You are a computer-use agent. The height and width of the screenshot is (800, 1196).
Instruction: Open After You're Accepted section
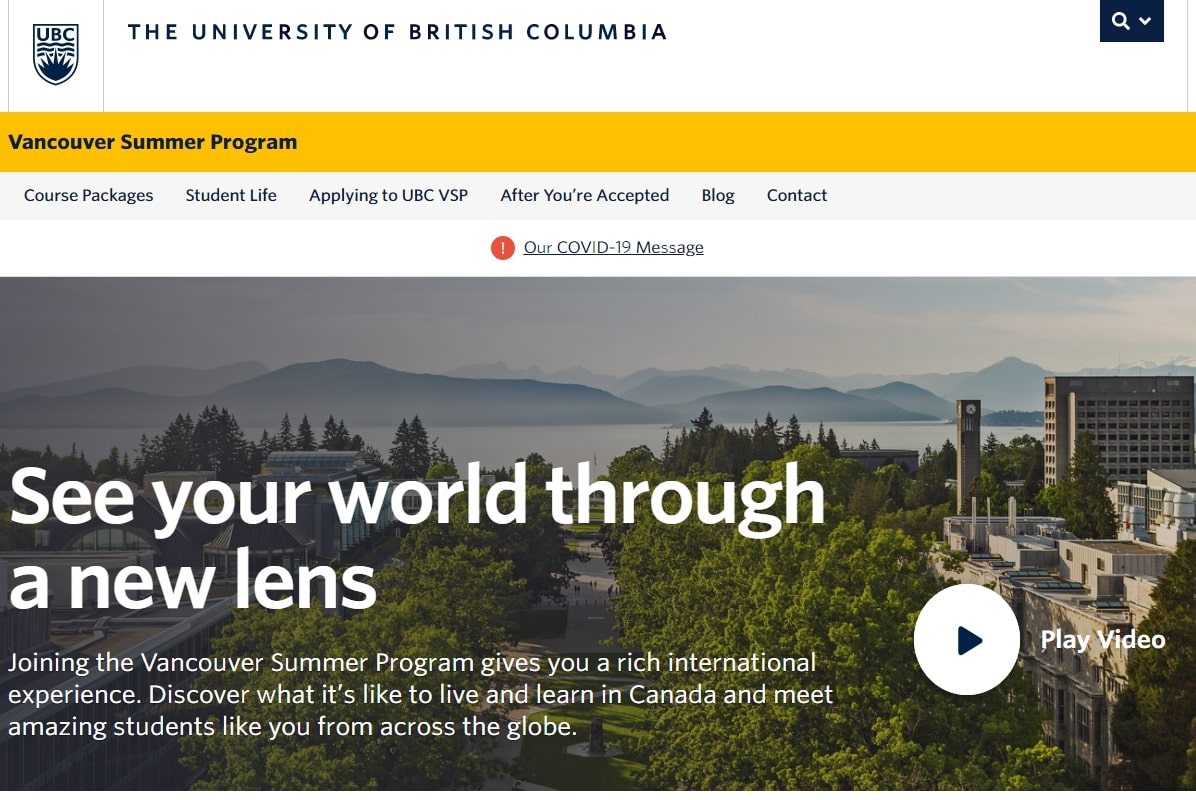[584, 195]
